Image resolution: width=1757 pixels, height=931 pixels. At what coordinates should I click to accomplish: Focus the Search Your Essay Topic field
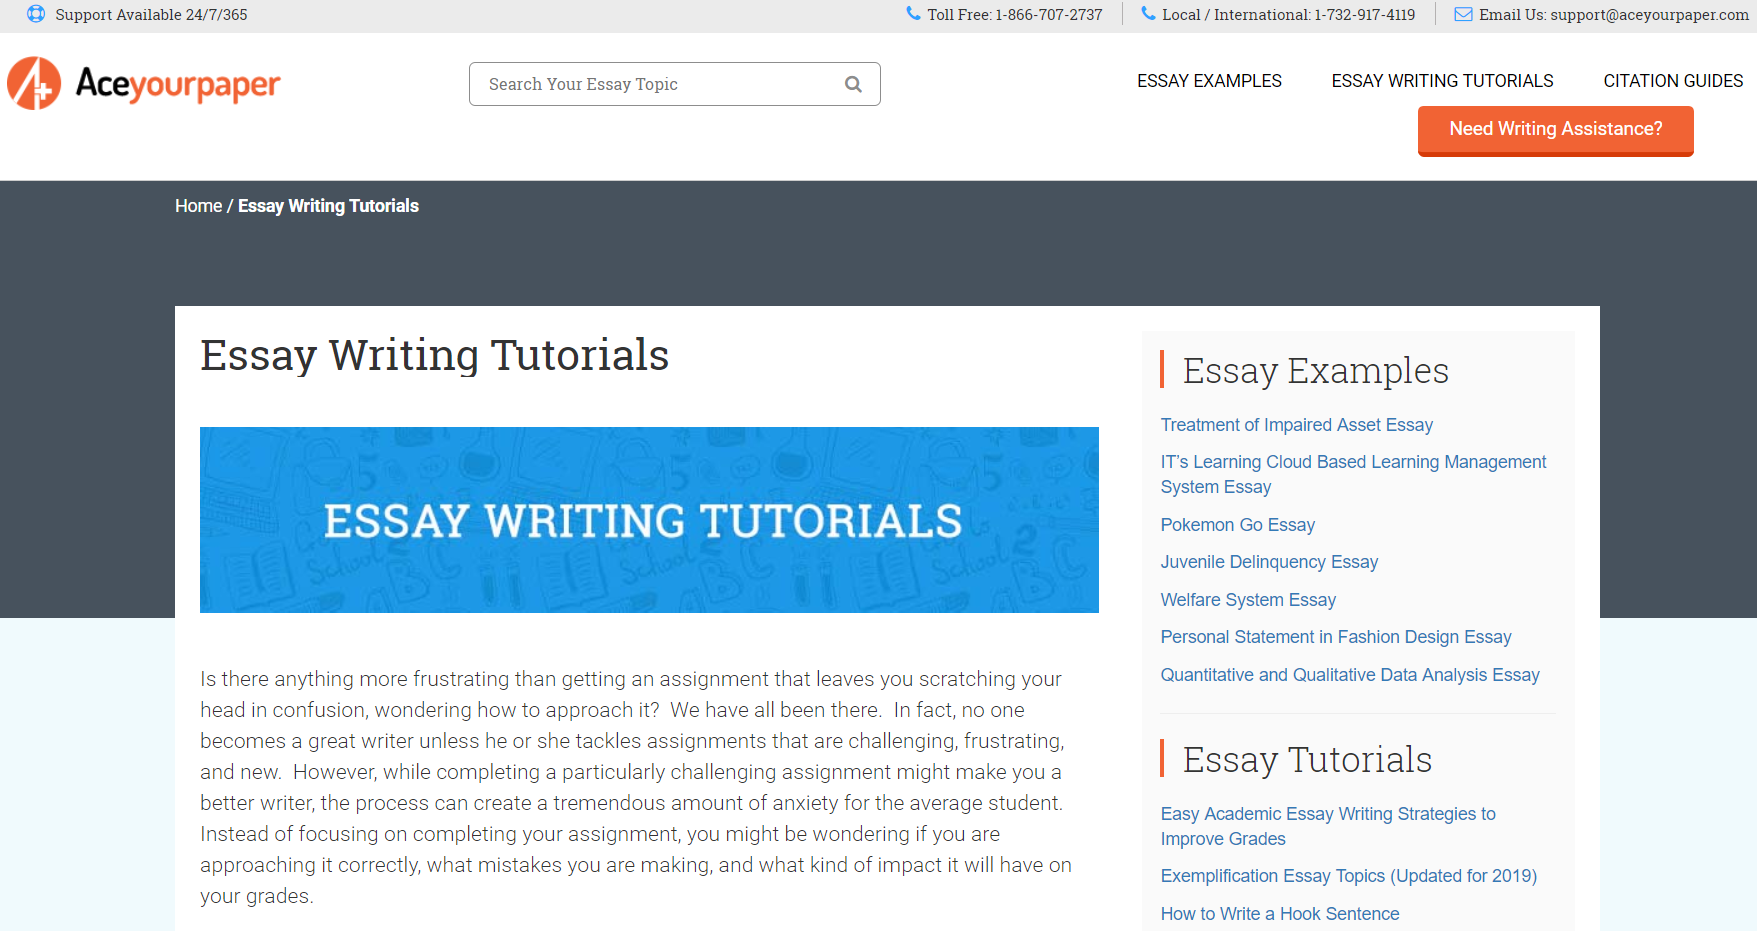[x=674, y=84]
